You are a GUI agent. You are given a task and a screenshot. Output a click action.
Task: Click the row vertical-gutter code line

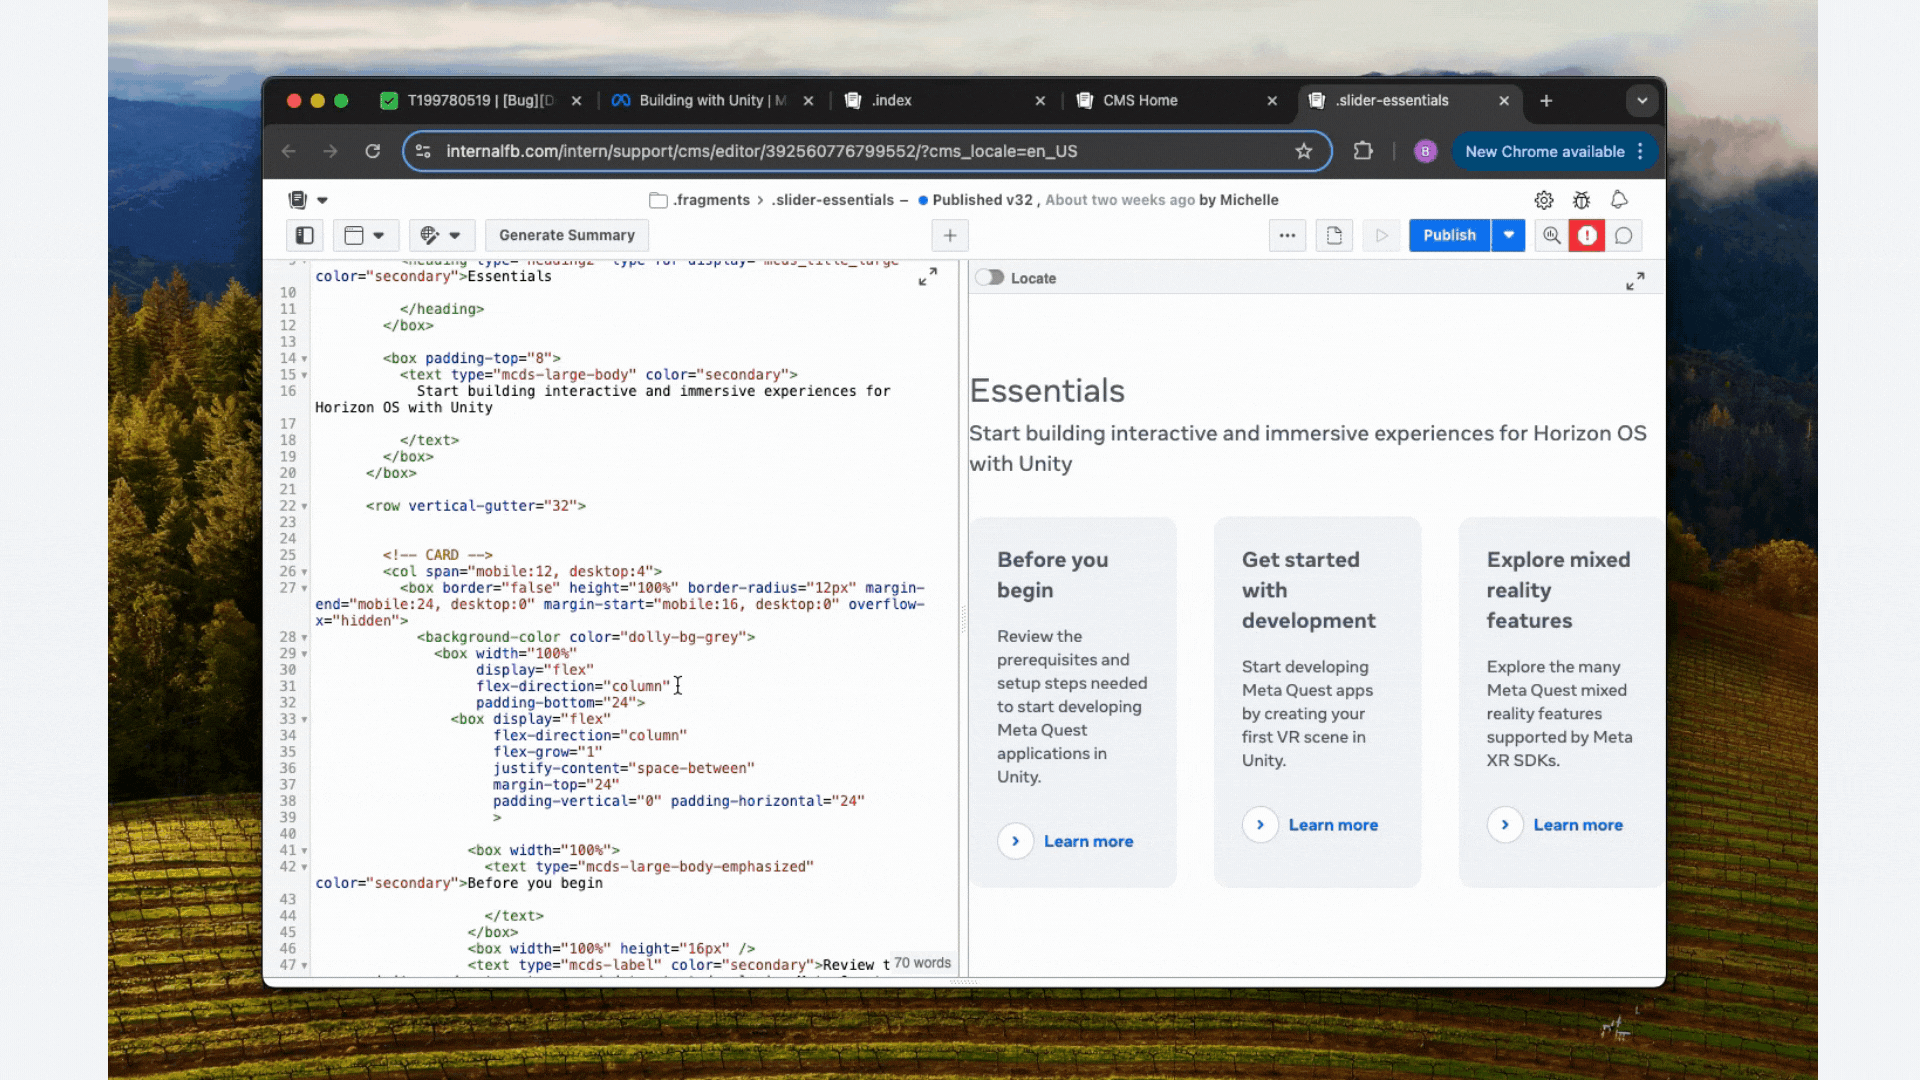(476, 506)
